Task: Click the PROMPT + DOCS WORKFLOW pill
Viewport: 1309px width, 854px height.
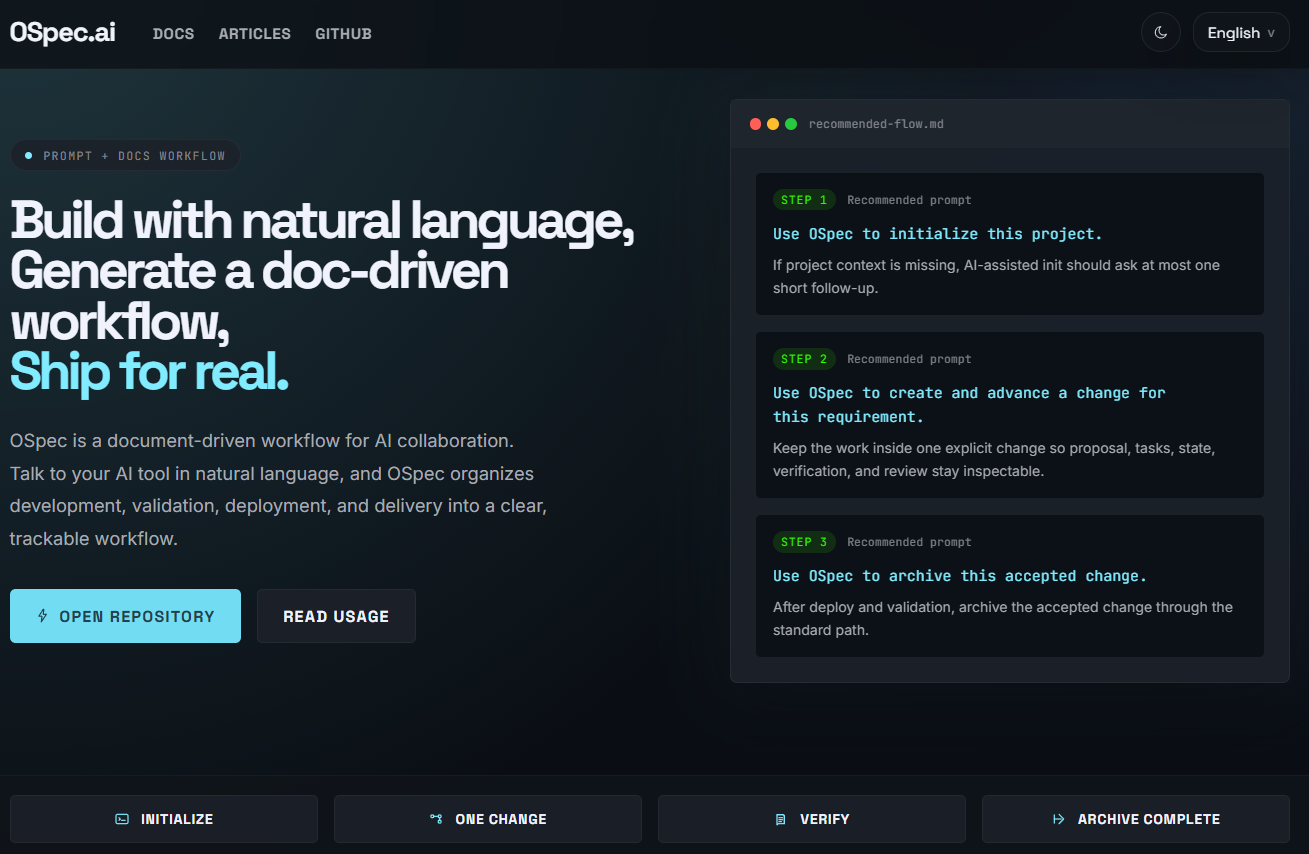Action: 125,156
